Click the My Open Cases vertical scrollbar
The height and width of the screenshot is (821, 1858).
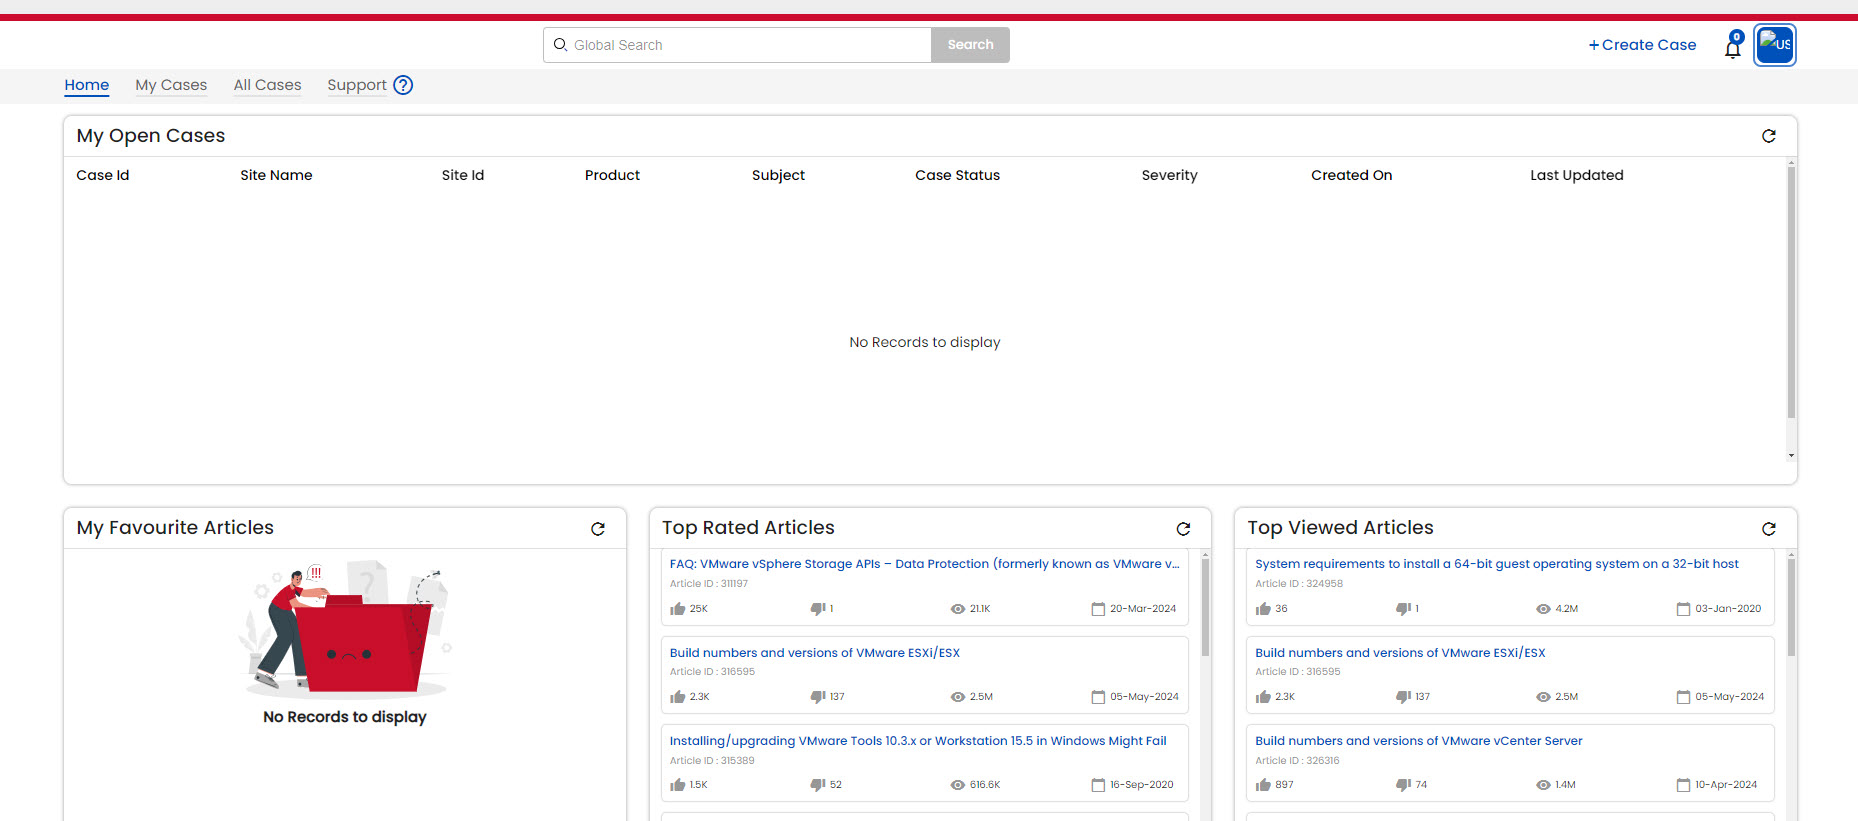coord(1791,292)
